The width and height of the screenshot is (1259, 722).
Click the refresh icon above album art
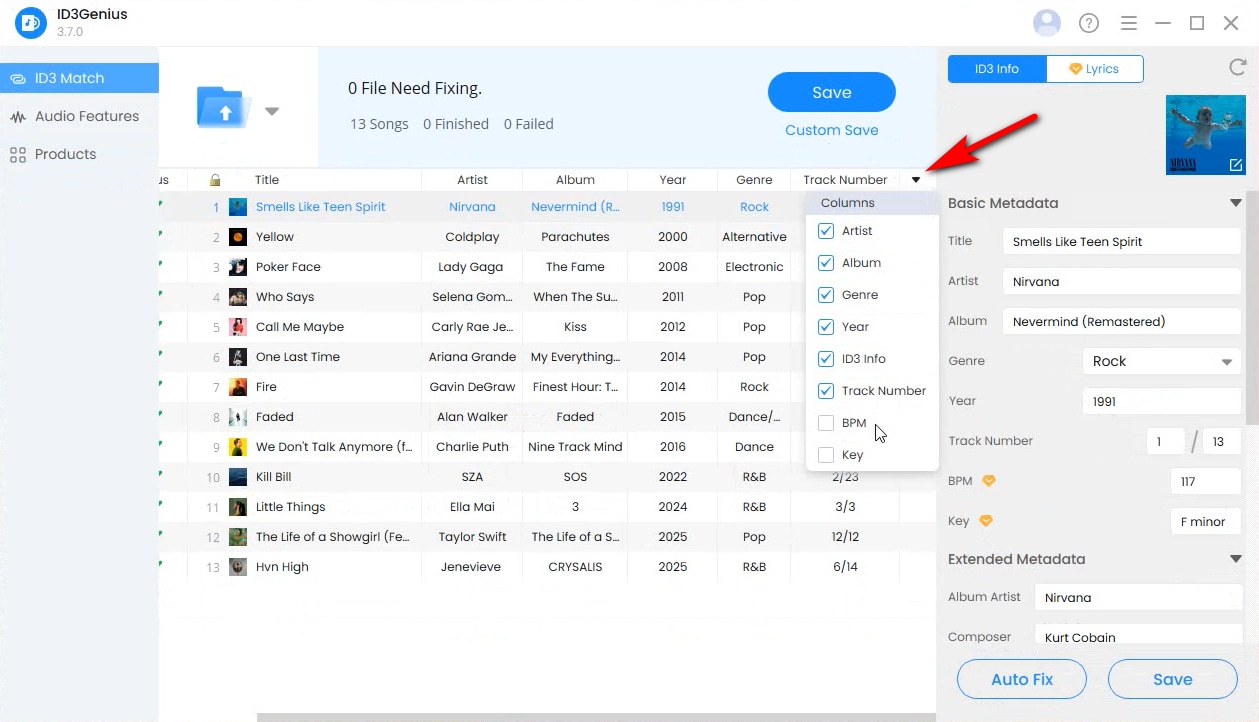1236,68
